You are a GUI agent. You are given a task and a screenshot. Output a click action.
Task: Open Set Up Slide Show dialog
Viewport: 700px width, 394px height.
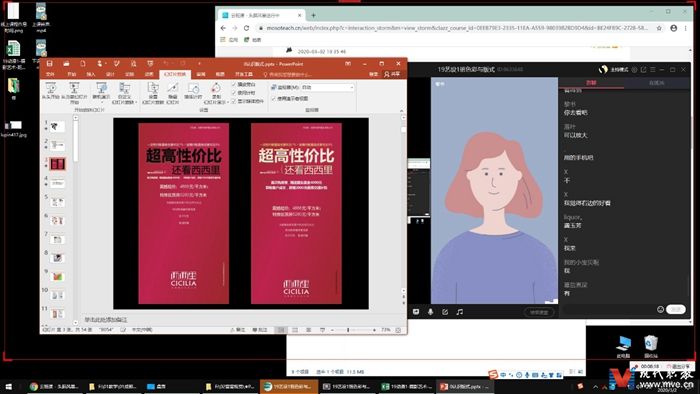tap(153, 93)
